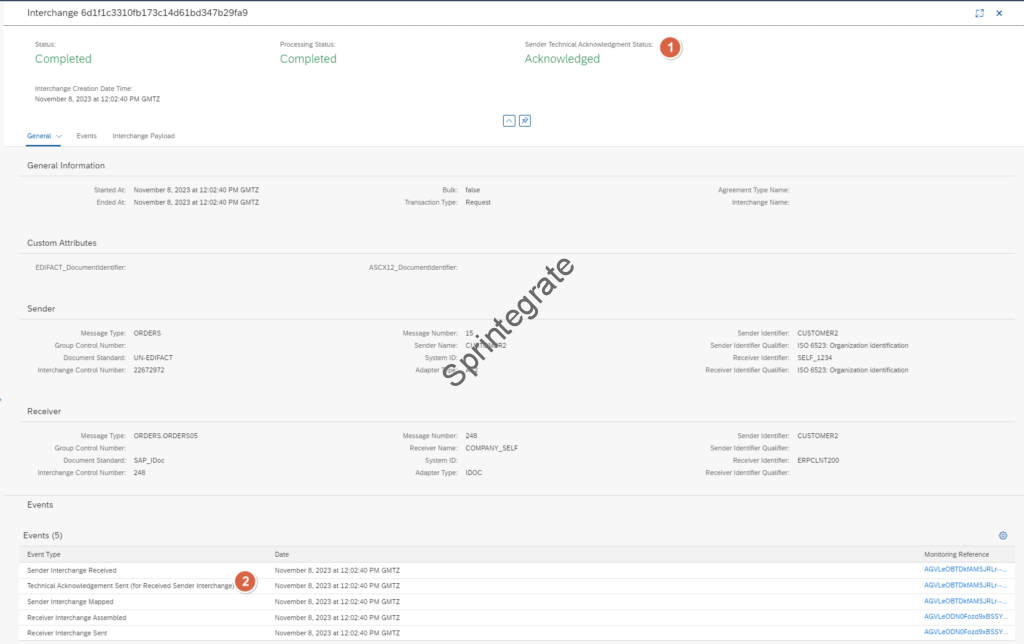Collapse the header with the up-arrow button

click(509, 120)
